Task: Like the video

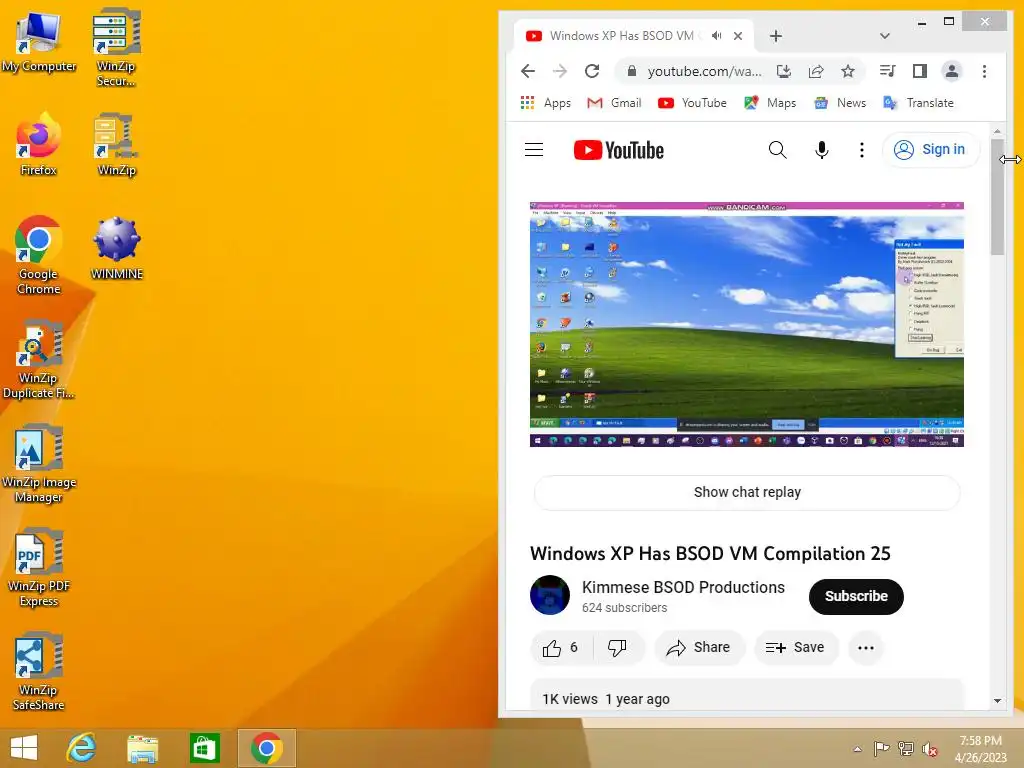Action: click(561, 647)
